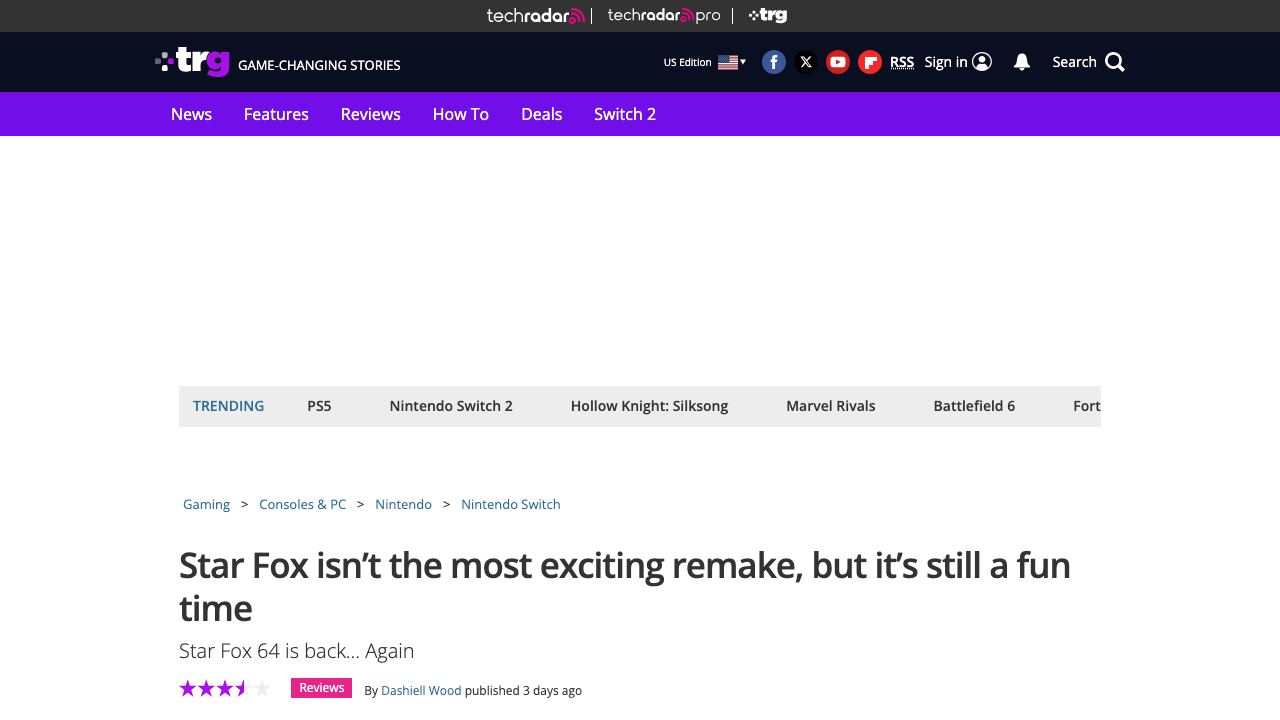Click subtitle 'Star Fox 64 is back… Again'
The height and width of the screenshot is (720, 1280).
tap(296, 651)
